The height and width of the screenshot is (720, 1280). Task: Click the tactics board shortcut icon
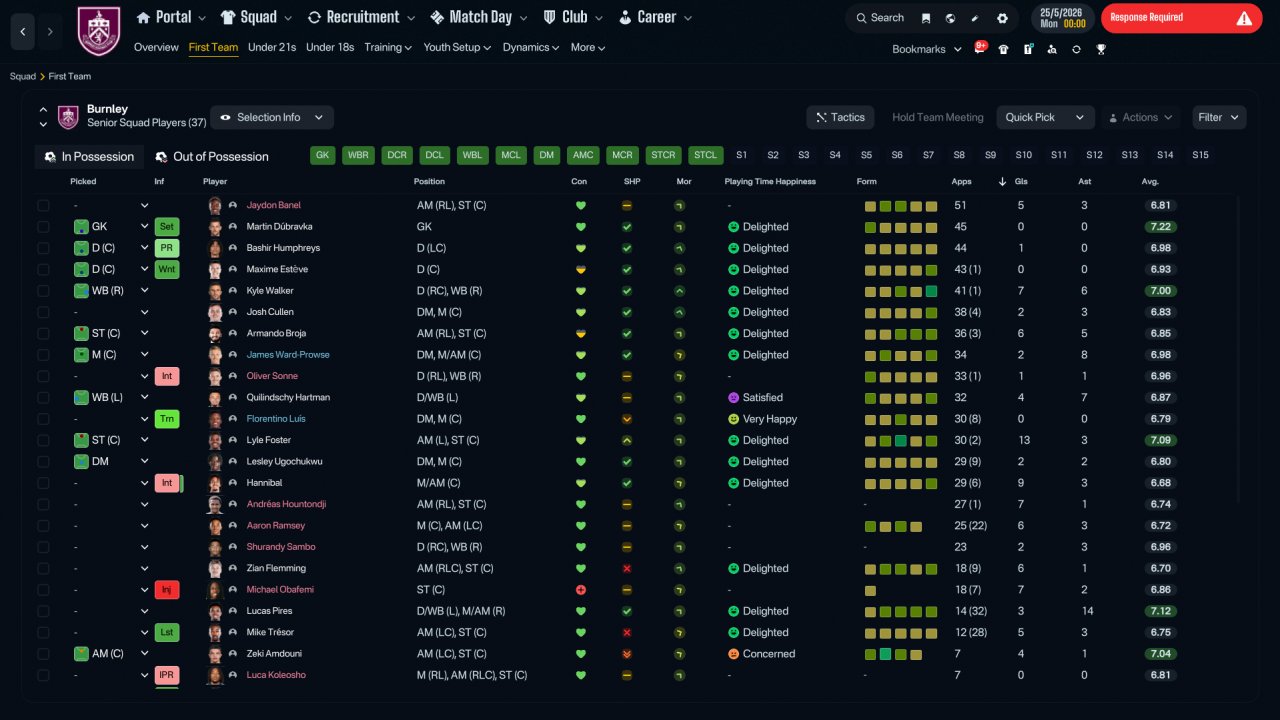(1028, 49)
